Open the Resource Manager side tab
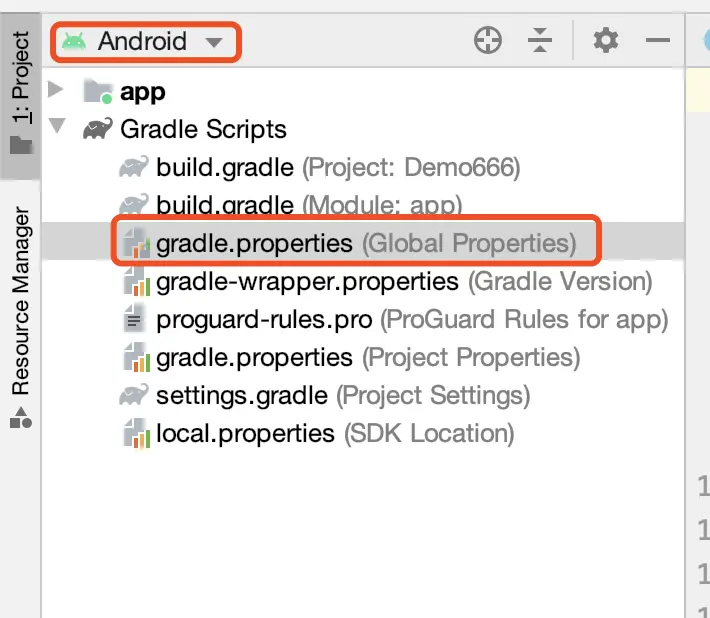 coord(20,315)
